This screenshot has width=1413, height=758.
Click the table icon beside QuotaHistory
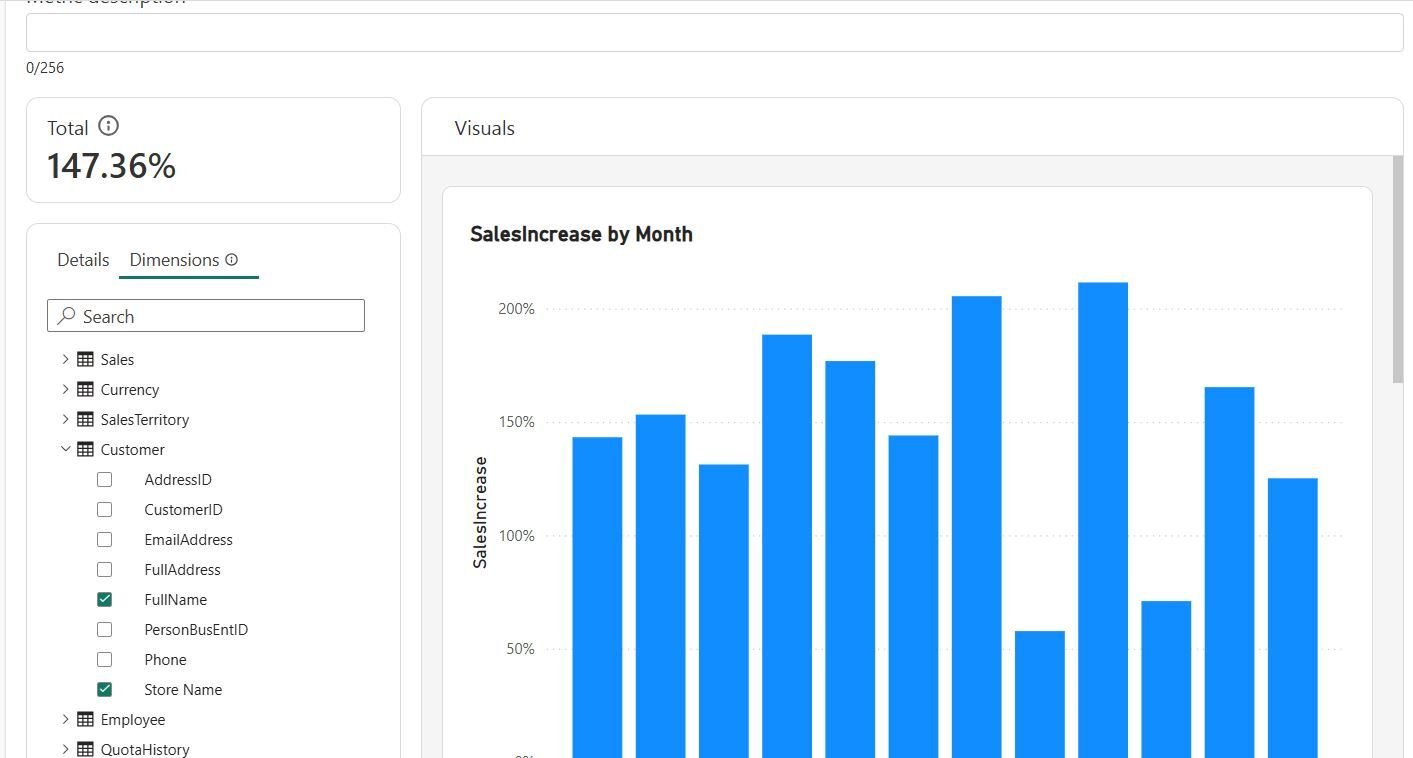click(85, 748)
